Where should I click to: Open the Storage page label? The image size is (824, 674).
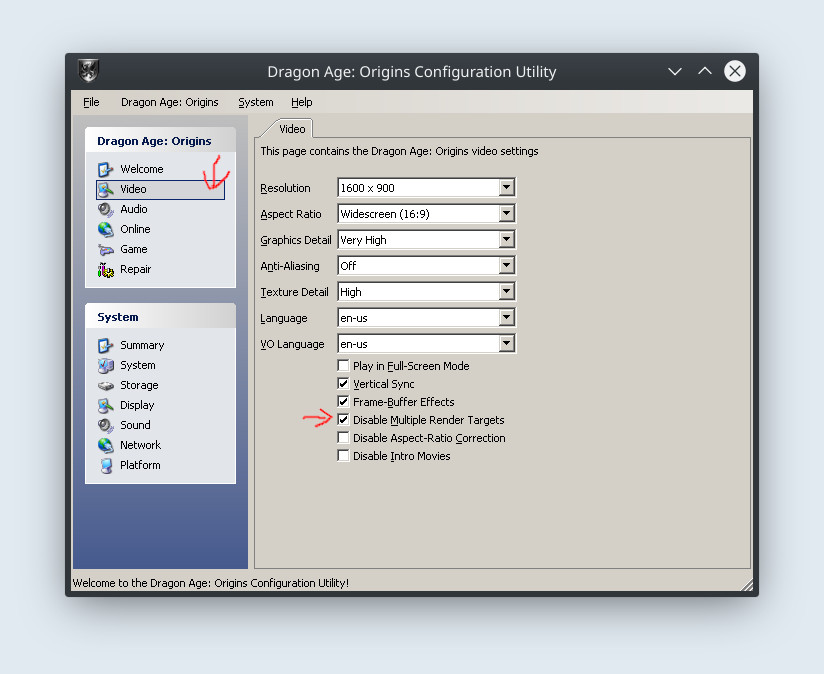tap(139, 385)
